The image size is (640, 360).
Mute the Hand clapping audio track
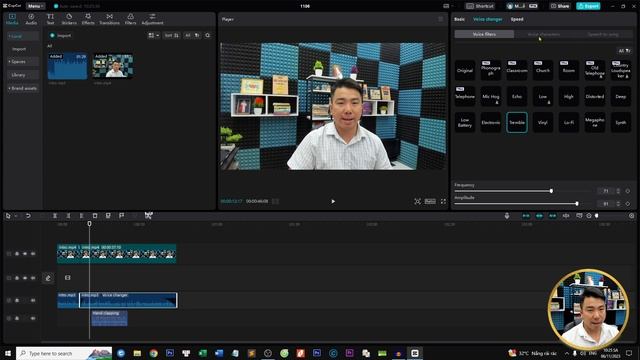coord(33,318)
